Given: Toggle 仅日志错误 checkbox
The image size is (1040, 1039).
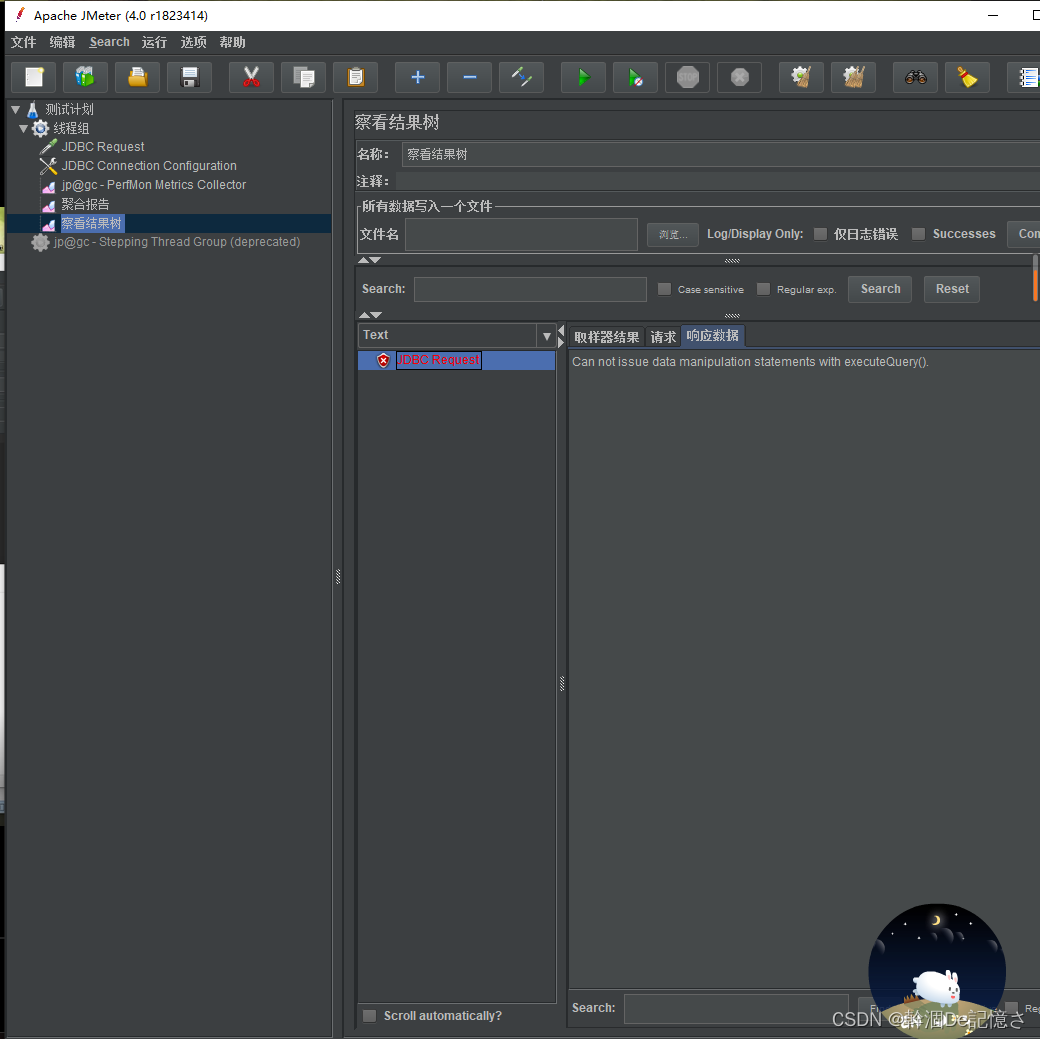Looking at the screenshot, I should 820,234.
